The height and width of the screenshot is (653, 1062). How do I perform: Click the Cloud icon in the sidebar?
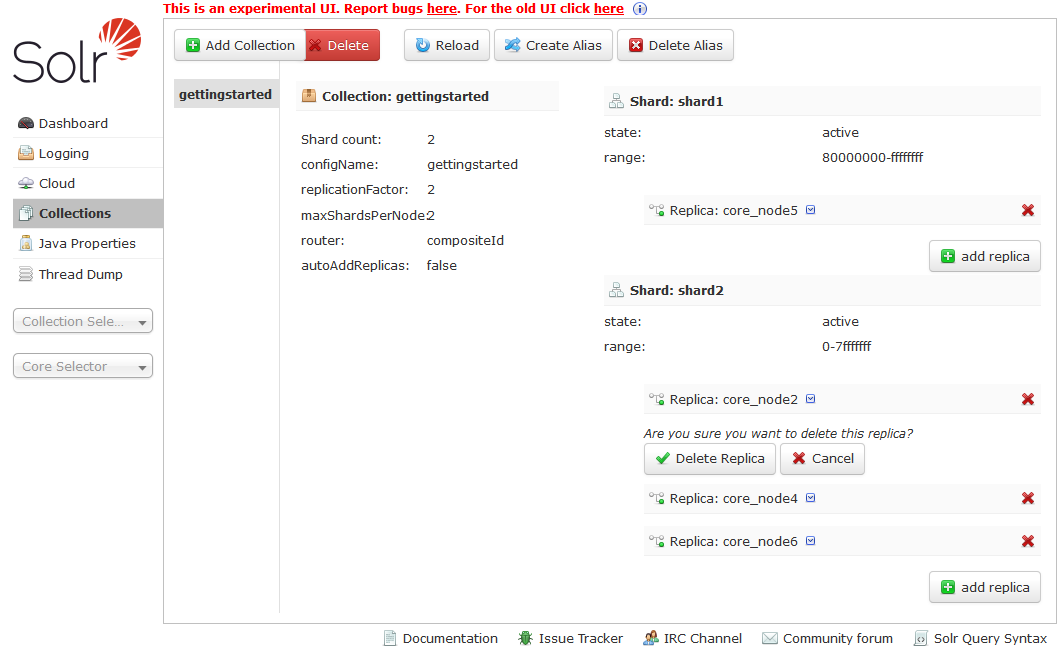pos(26,183)
